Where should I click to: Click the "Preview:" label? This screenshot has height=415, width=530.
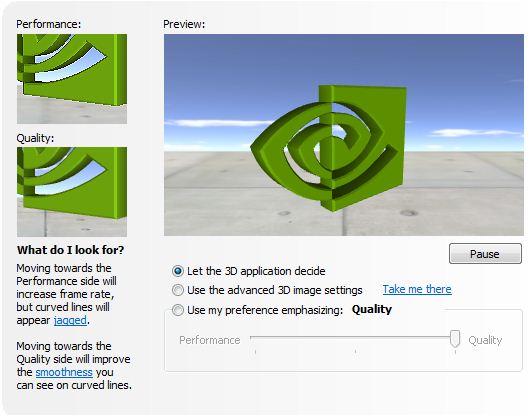[184, 24]
